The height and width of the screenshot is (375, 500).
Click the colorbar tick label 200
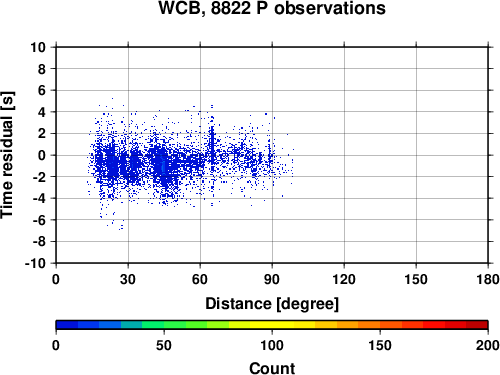(x=488, y=345)
